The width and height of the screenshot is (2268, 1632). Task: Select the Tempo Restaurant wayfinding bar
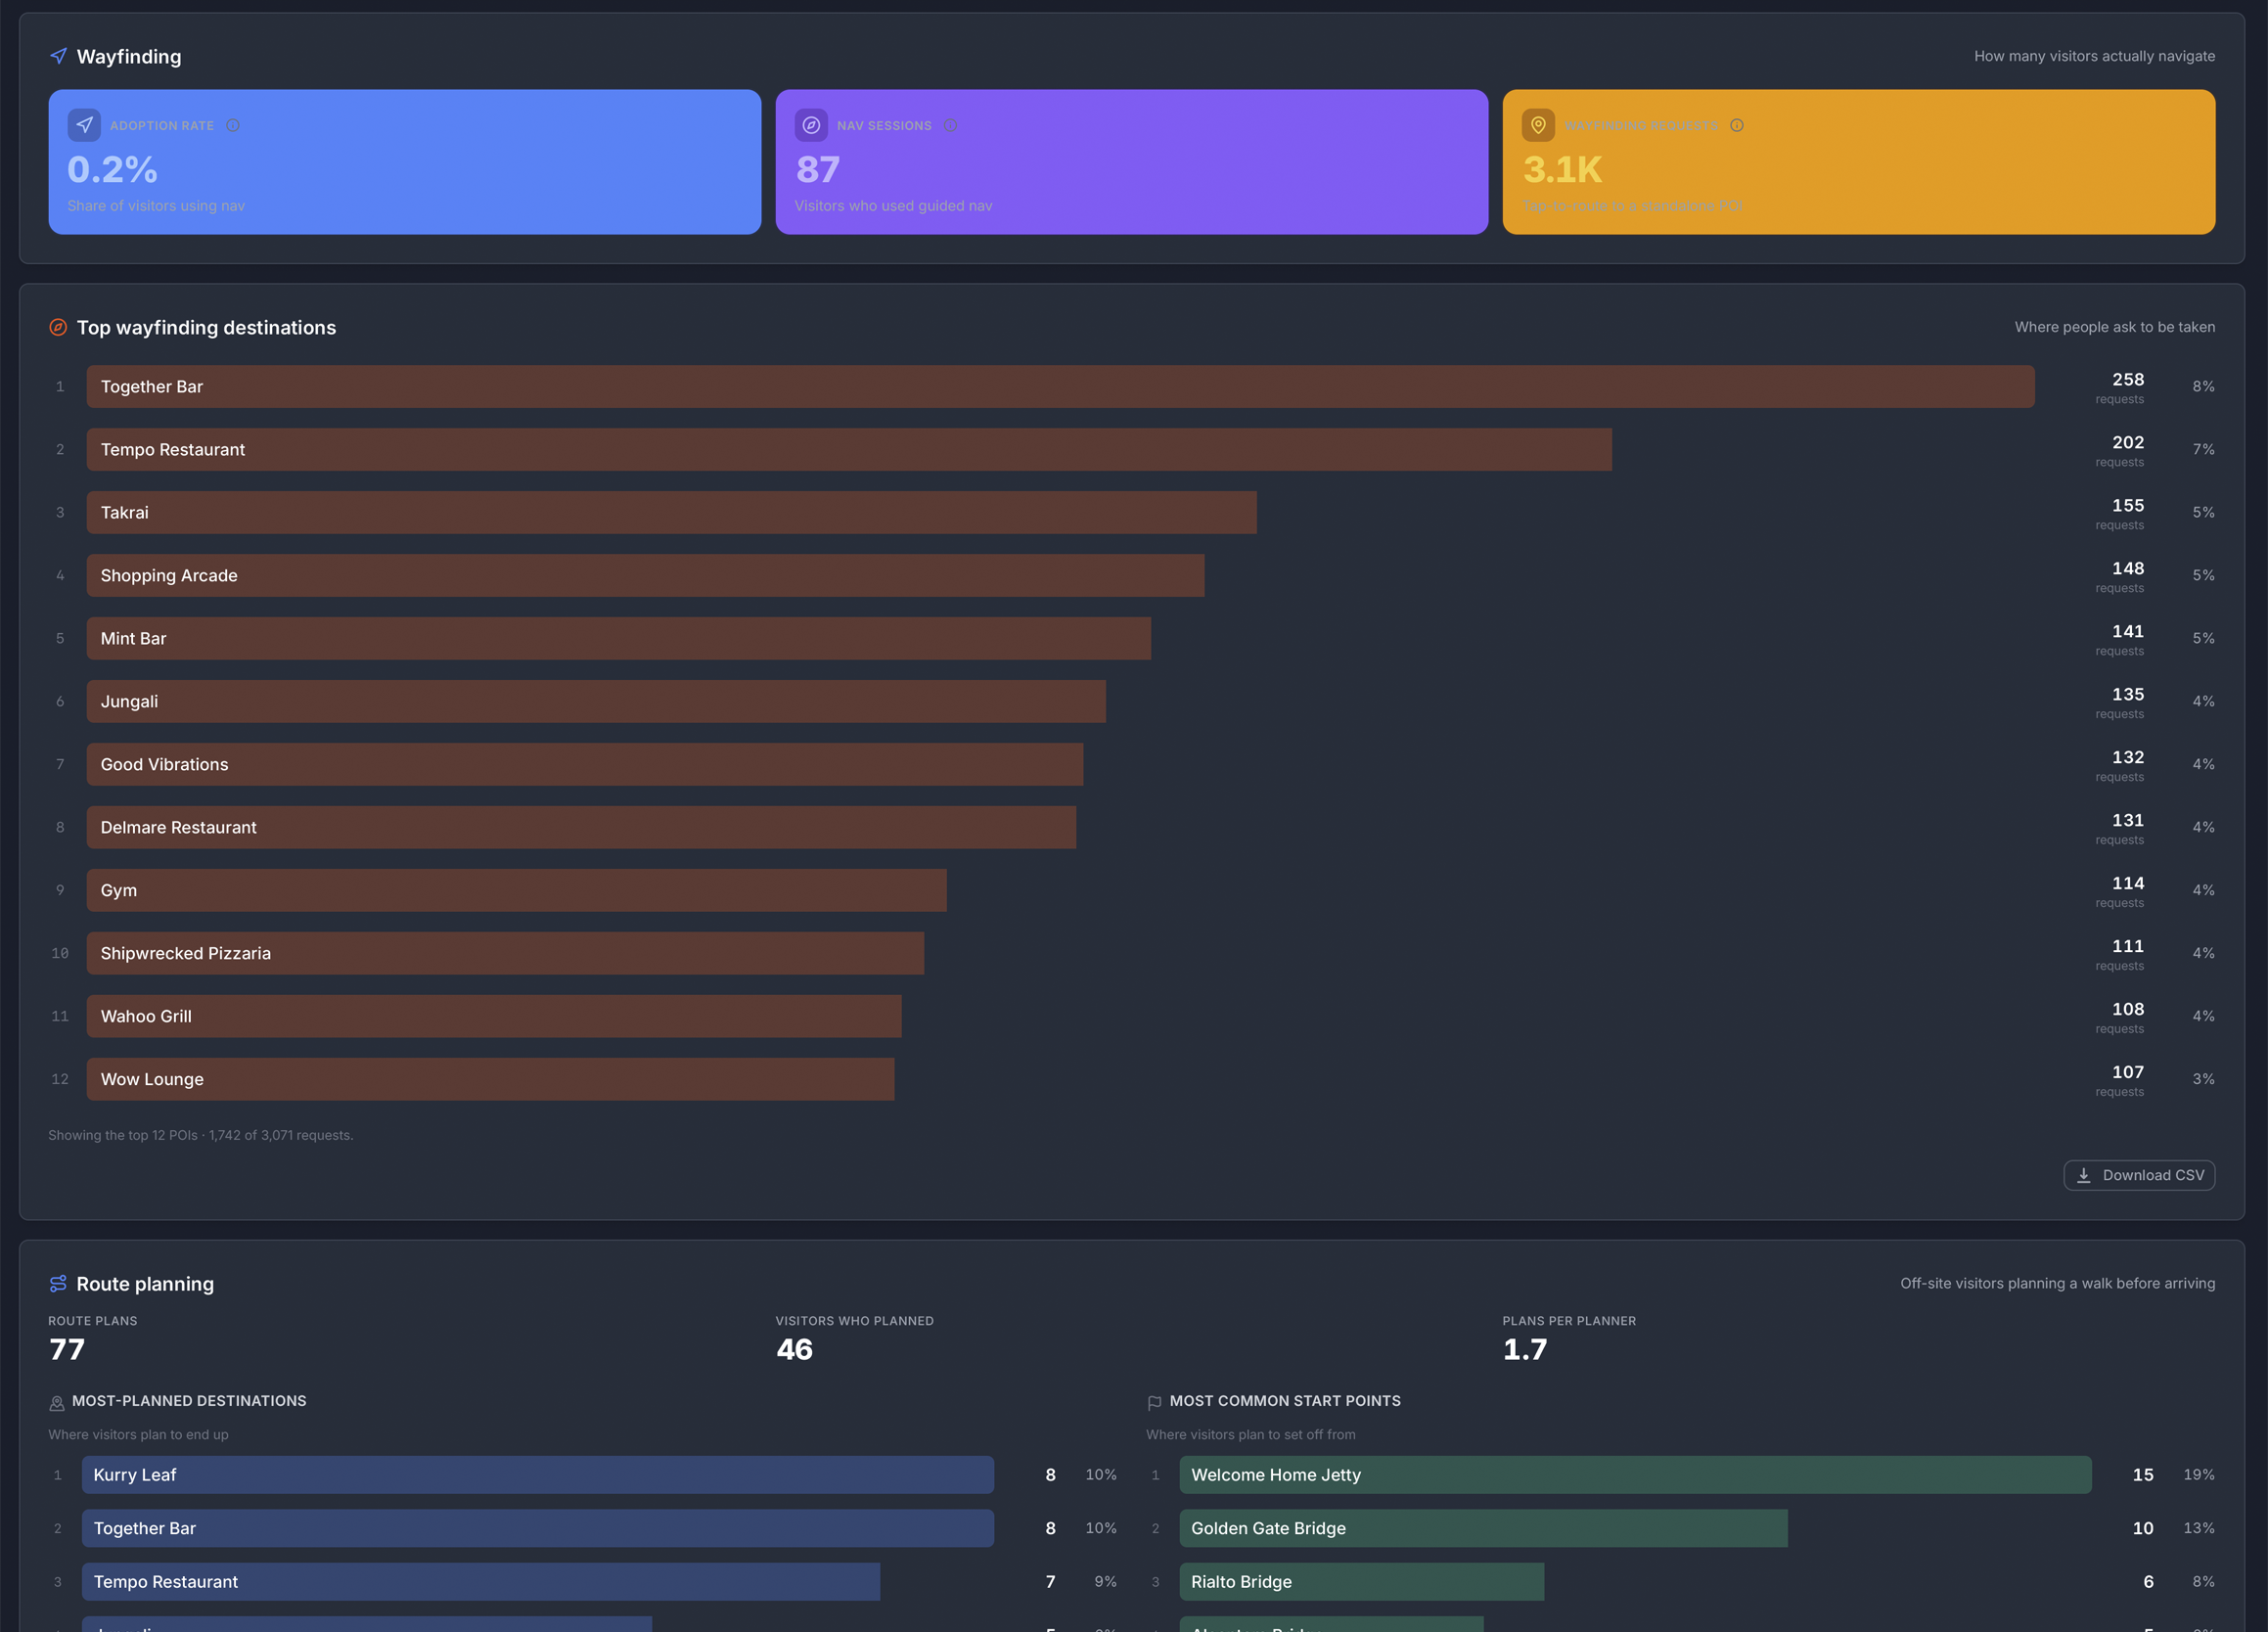tap(849, 449)
